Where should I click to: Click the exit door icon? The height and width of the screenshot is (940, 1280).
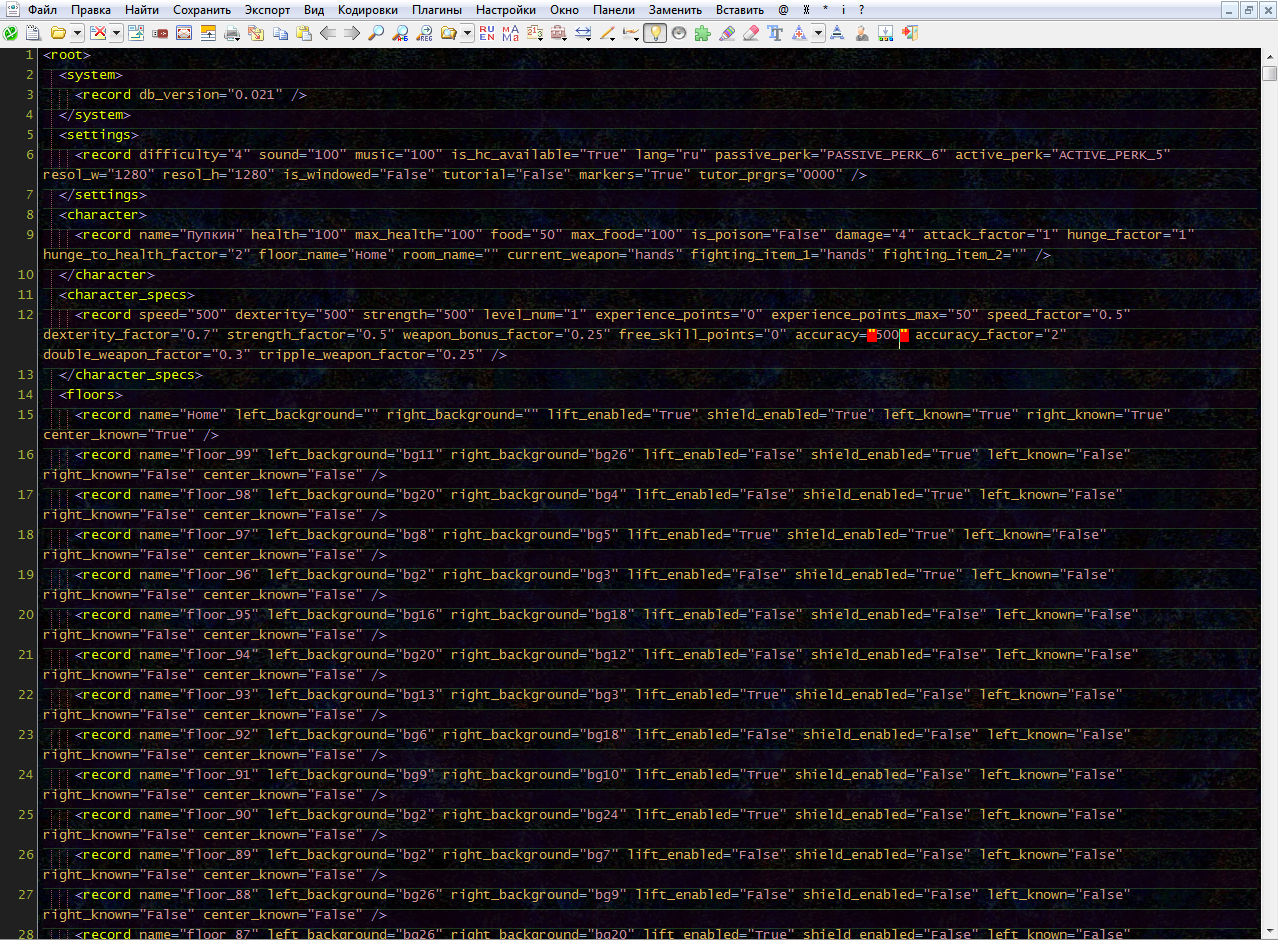pyautogui.click(x=909, y=33)
